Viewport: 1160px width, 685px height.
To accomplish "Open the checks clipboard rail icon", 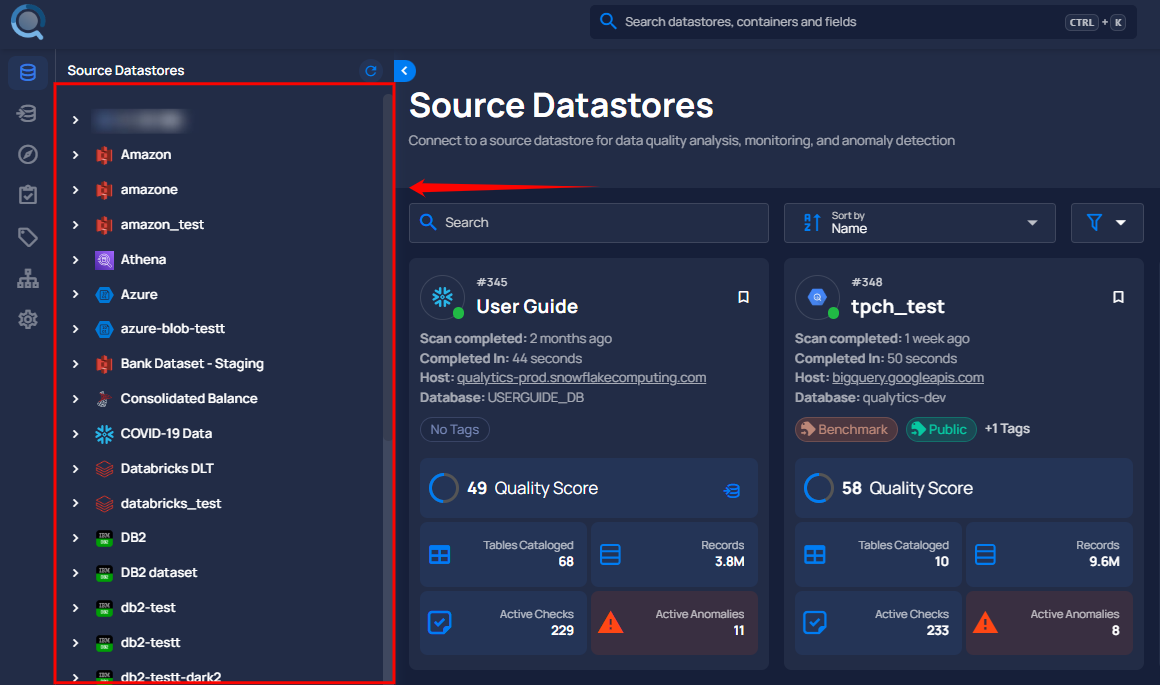I will (x=28, y=195).
